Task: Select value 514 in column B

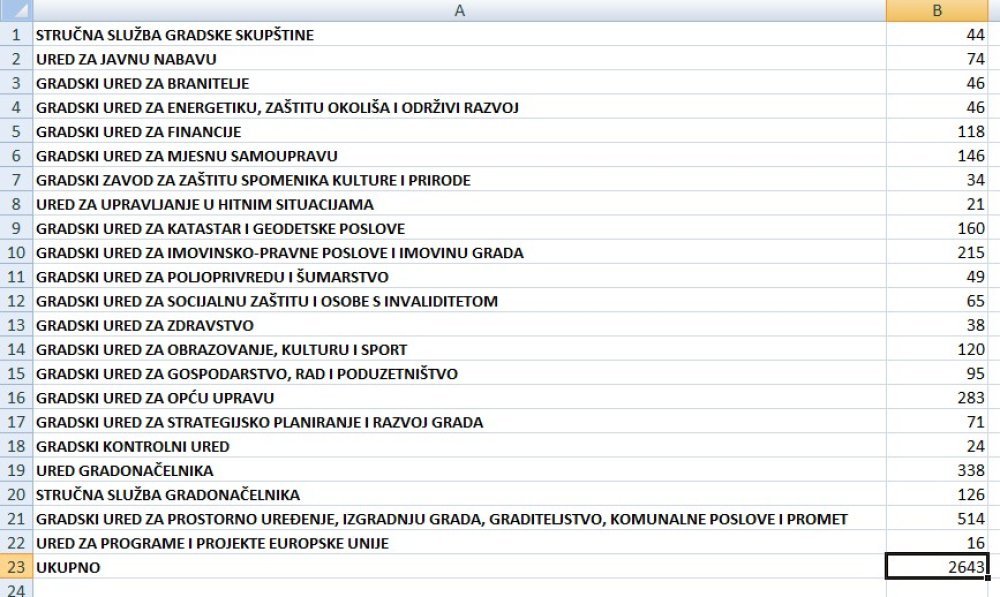Action: (x=937, y=519)
